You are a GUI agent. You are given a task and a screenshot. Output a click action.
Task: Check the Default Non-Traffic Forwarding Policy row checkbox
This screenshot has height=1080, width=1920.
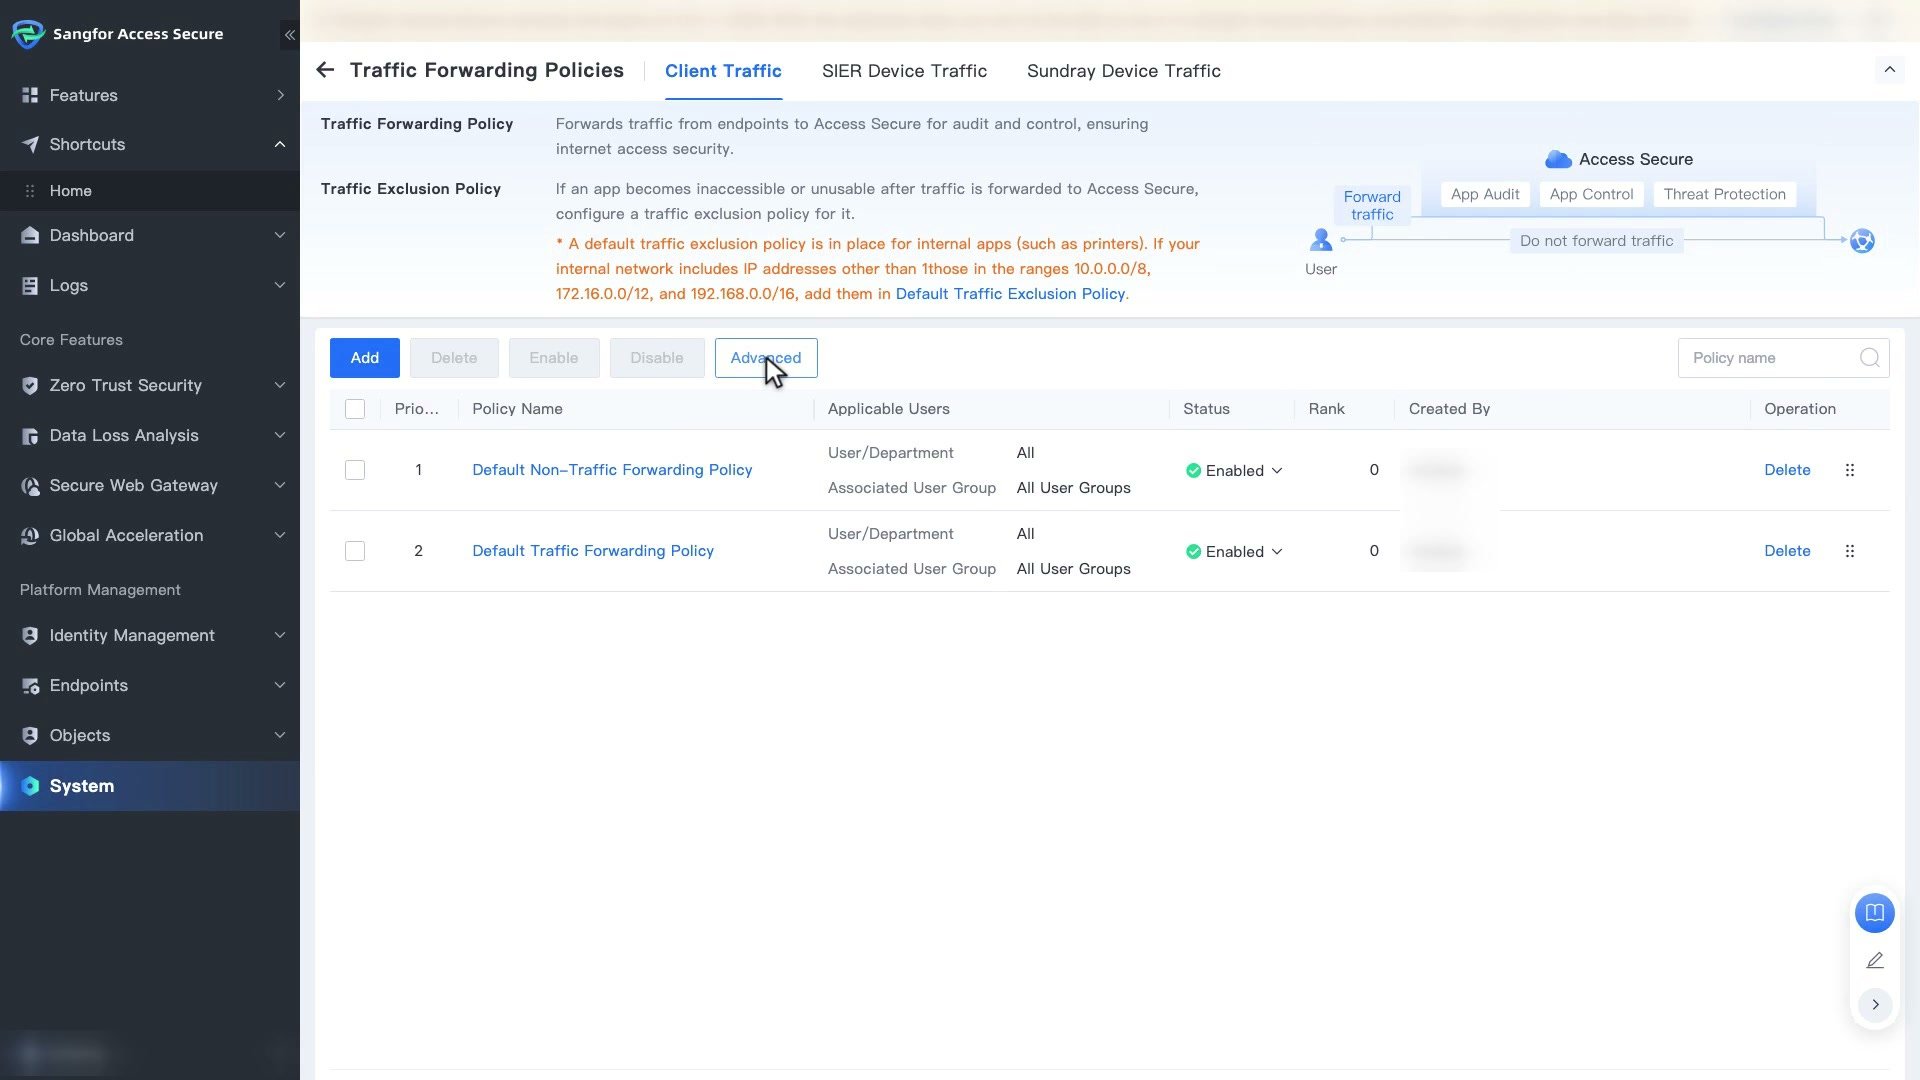point(355,470)
